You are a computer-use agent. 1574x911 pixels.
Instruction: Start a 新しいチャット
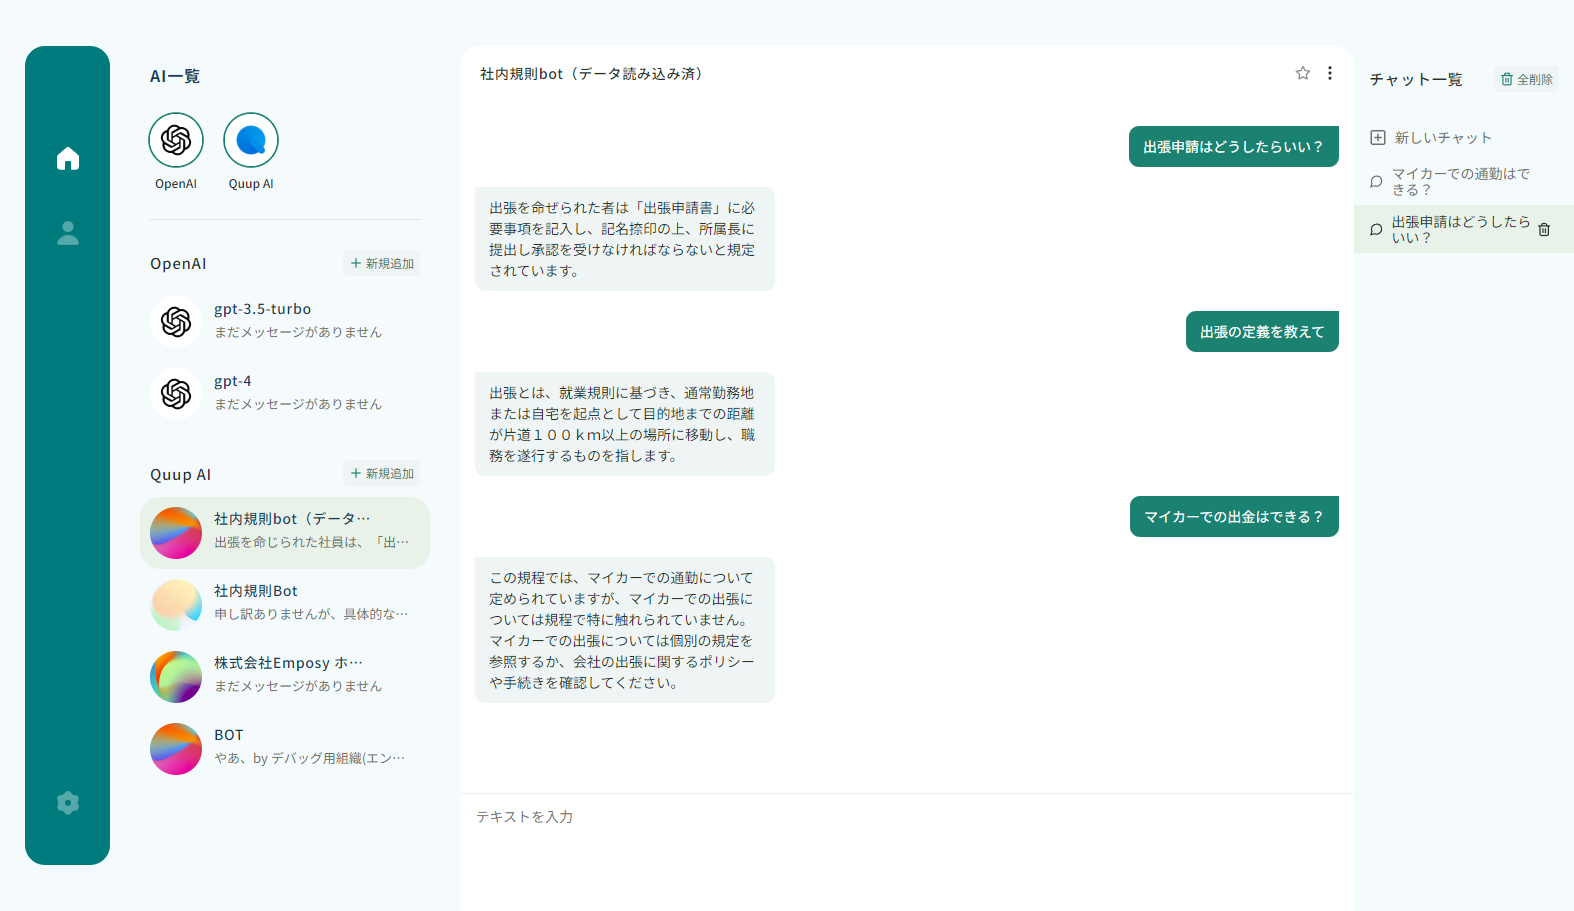click(x=1431, y=138)
